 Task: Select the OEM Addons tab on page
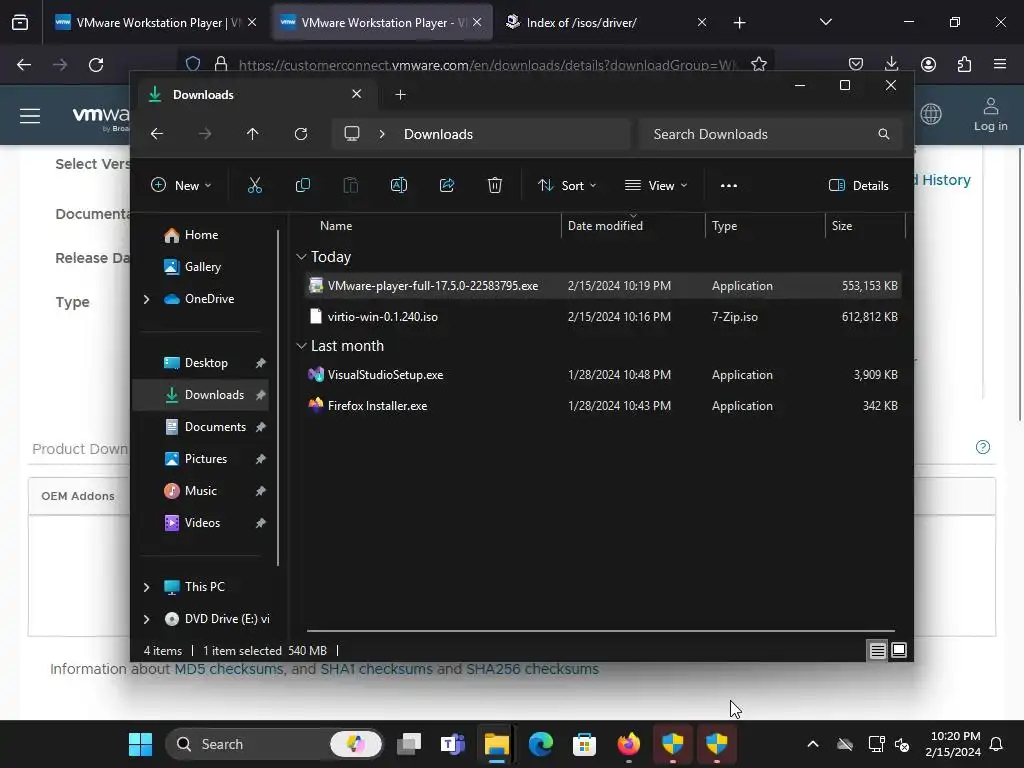[x=78, y=496]
